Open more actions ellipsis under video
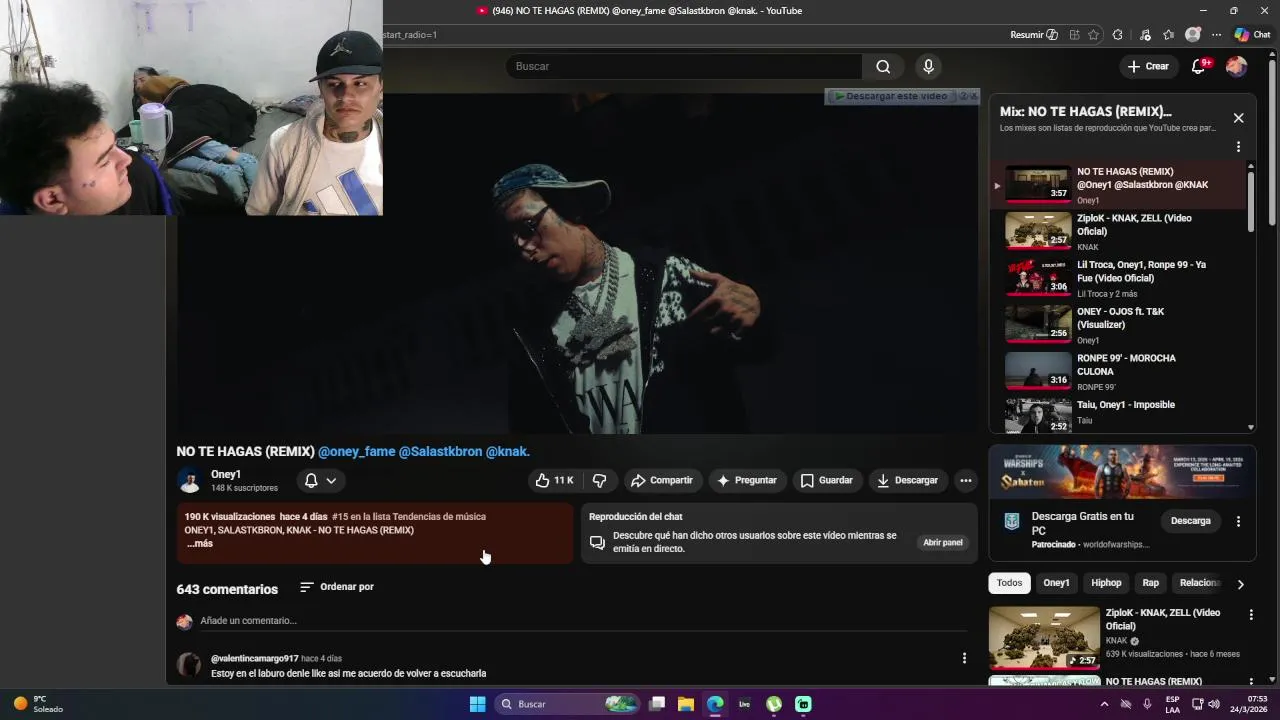Viewport: 1280px width, 720px height. point(965,481)
